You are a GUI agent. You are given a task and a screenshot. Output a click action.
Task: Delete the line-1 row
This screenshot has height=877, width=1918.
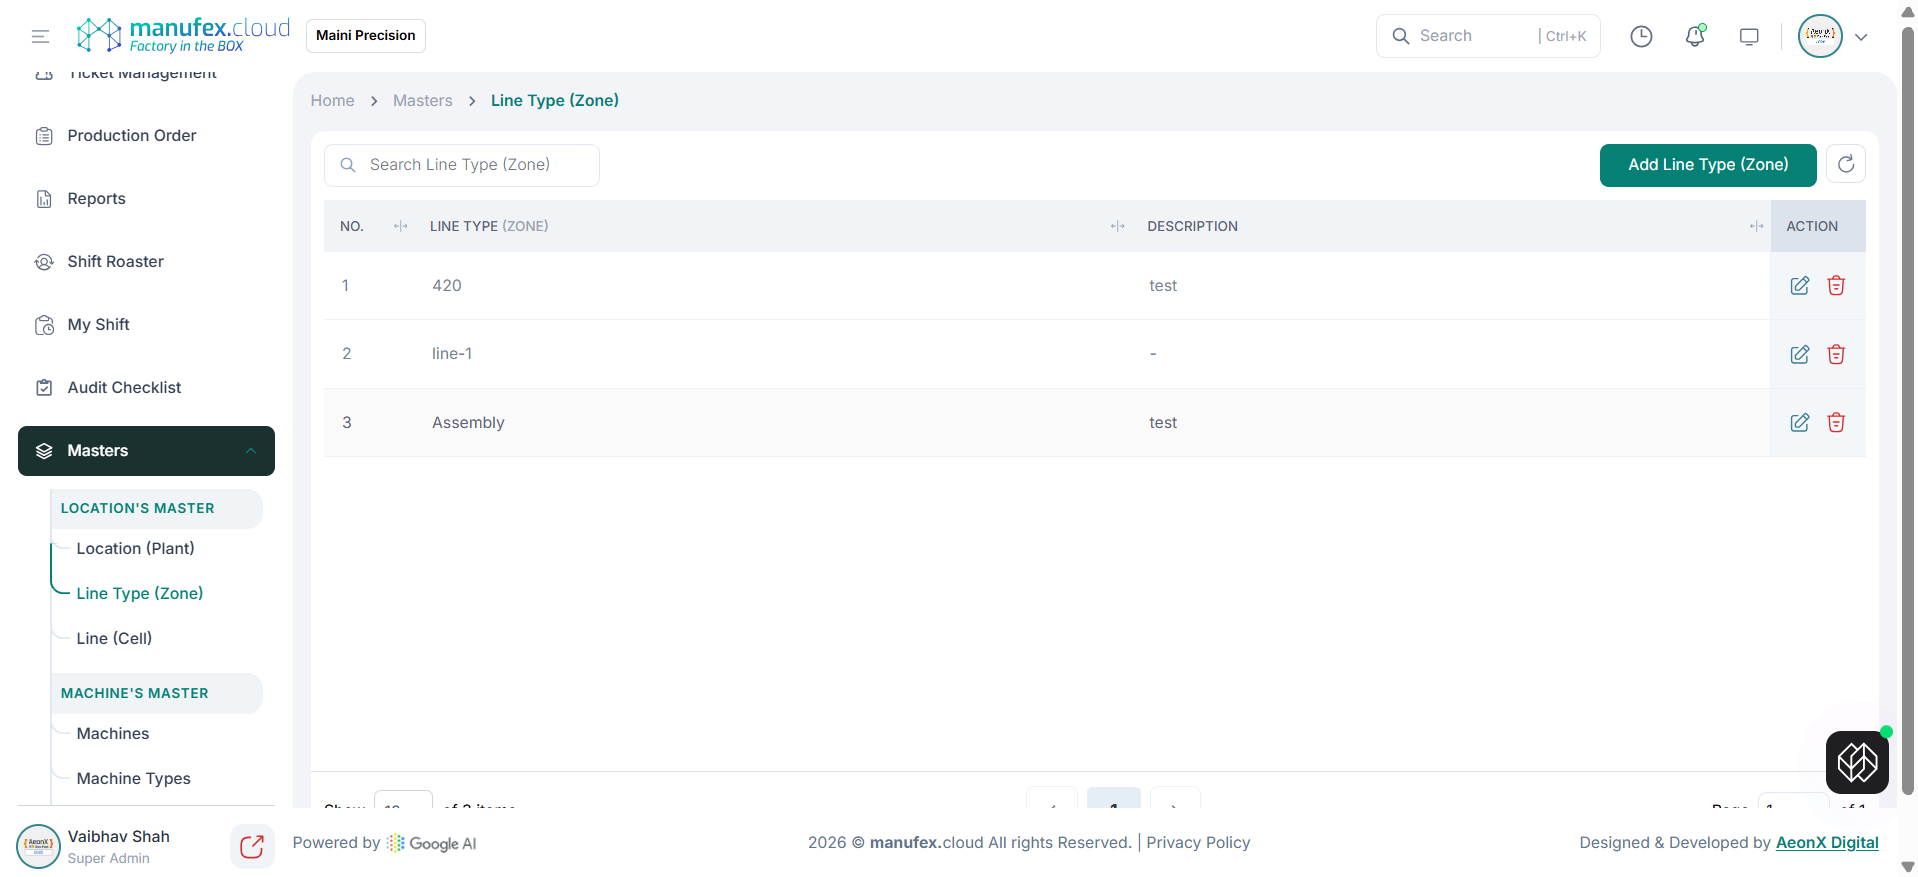[x=1836, y=355]
